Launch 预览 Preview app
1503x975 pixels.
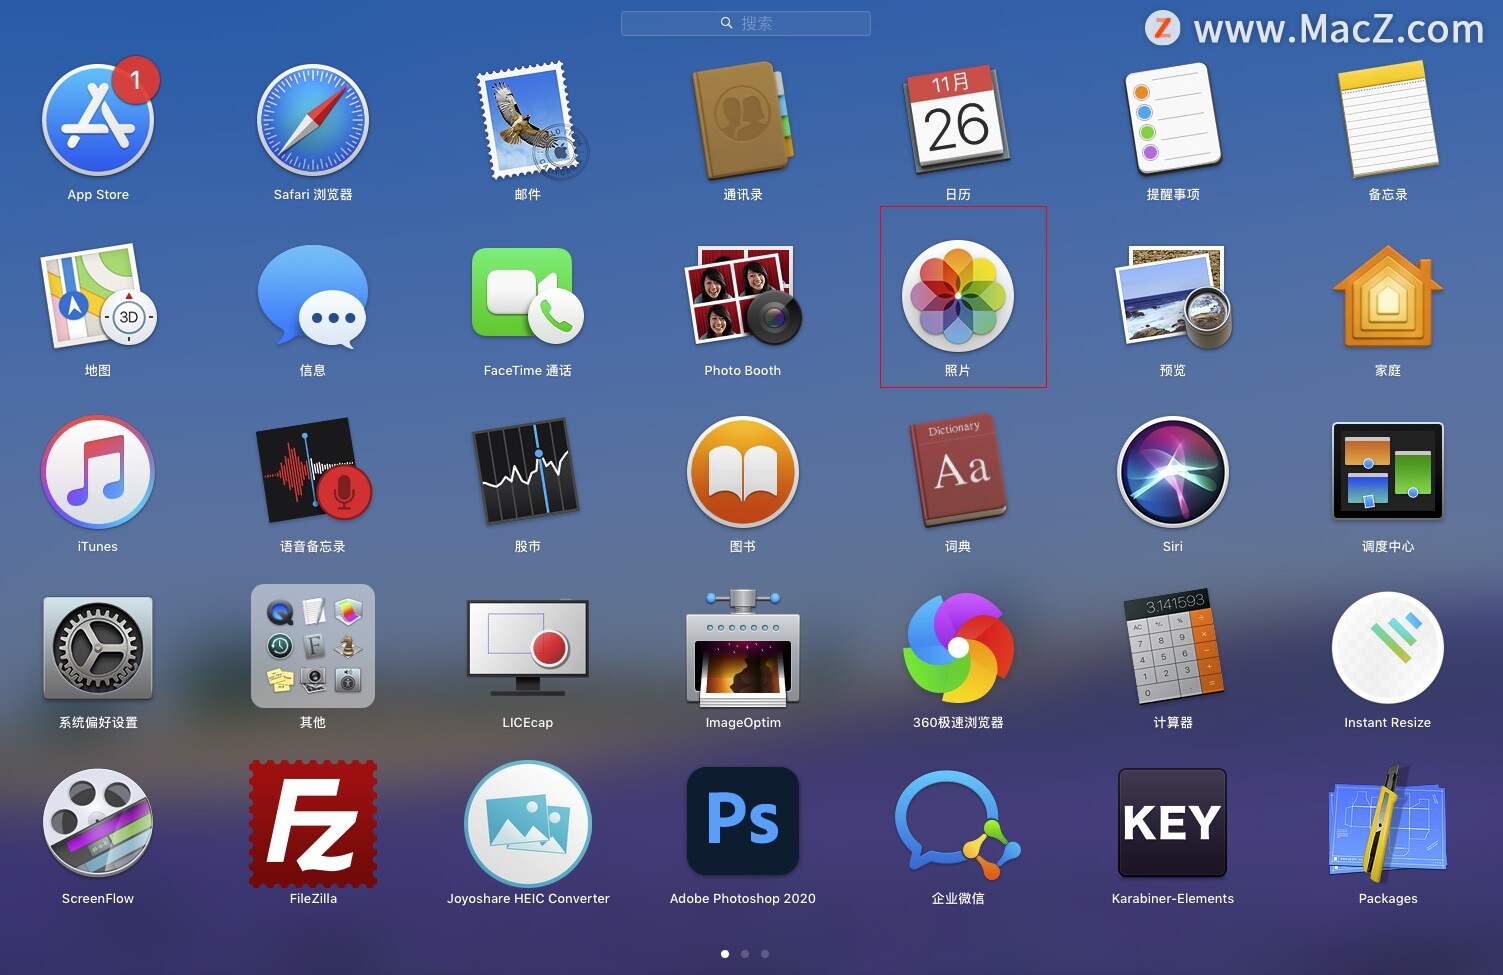[x=1173, y=297]
